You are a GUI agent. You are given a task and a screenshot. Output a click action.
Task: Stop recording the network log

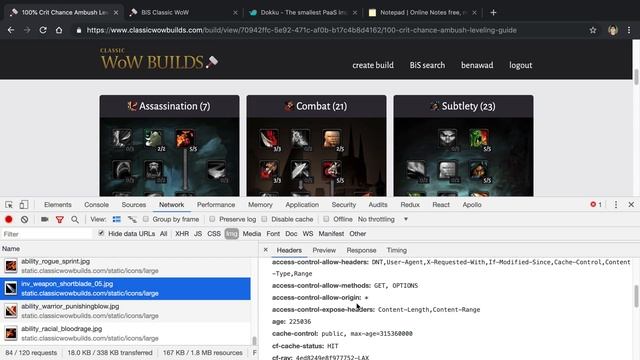tap(9, 219)
